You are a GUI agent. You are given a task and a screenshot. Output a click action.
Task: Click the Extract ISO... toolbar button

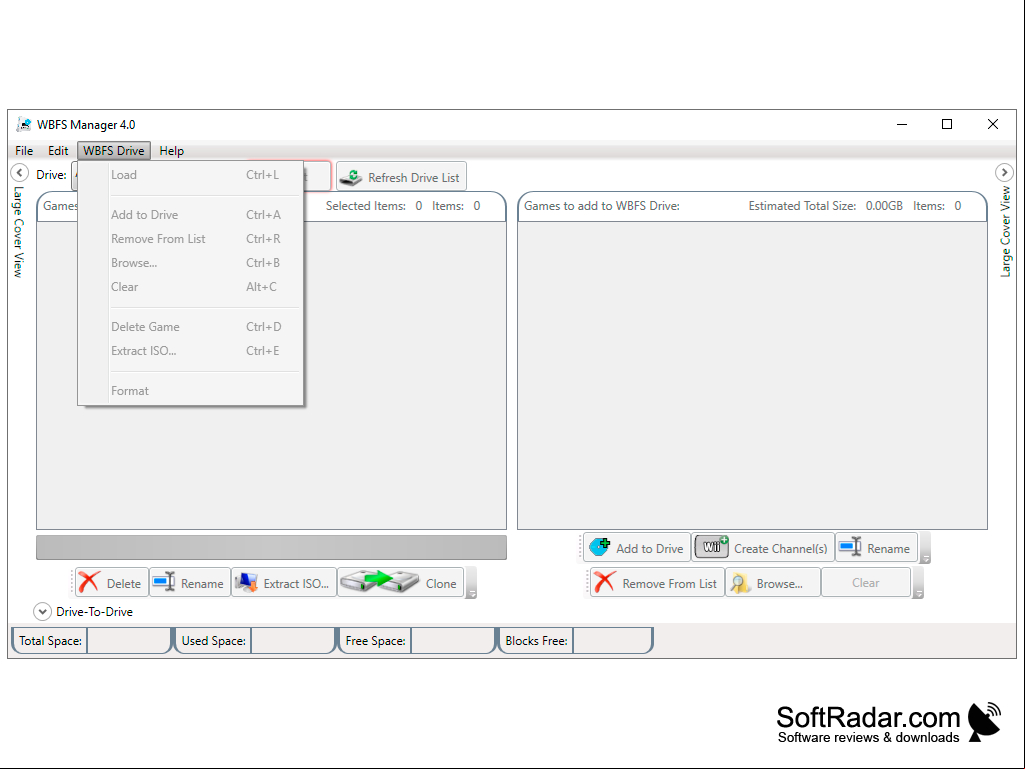[x=284, y=583]
